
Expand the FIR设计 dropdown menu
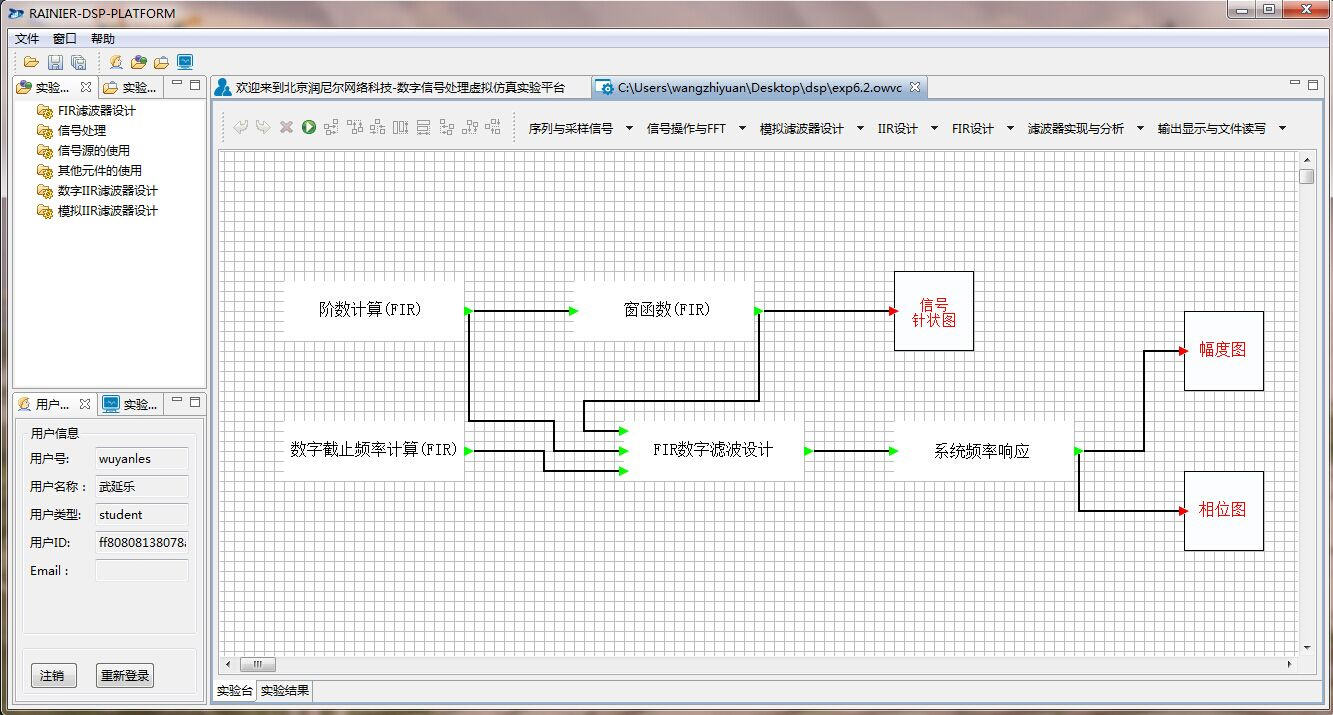tap(1010, 128)
